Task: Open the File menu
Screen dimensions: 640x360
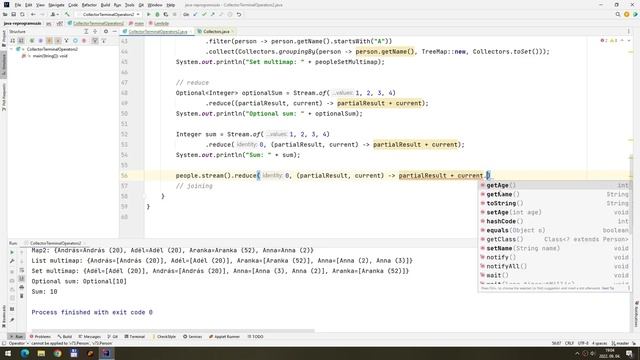Action: click(18, 5)
